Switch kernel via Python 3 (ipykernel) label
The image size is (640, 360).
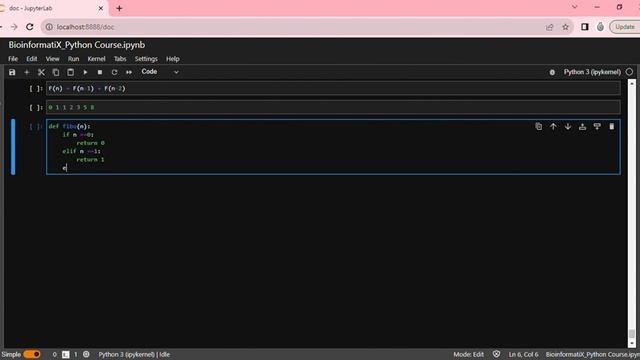pyautogui.click(x=592, y=72)
